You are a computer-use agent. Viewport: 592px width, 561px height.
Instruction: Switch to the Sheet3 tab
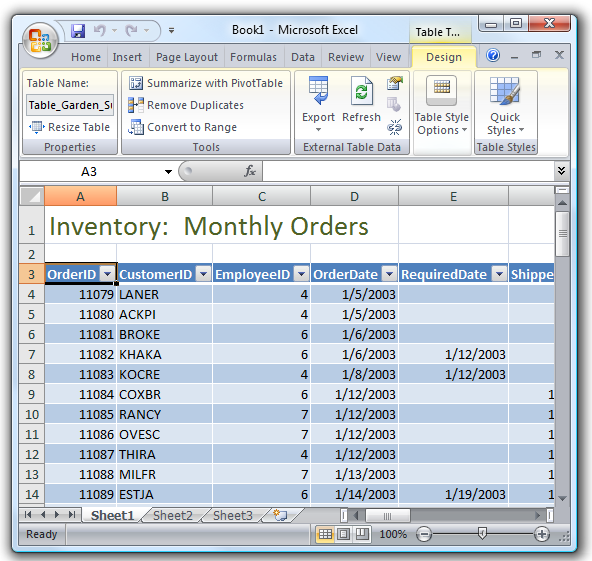point(233,515)
